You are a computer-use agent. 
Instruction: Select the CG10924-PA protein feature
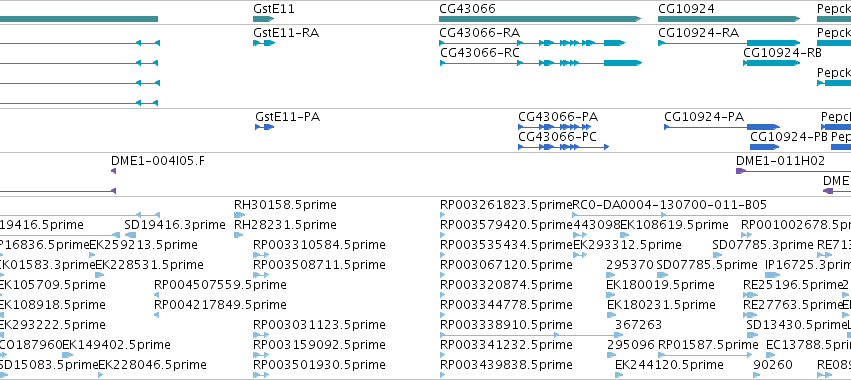coord(722,127)
